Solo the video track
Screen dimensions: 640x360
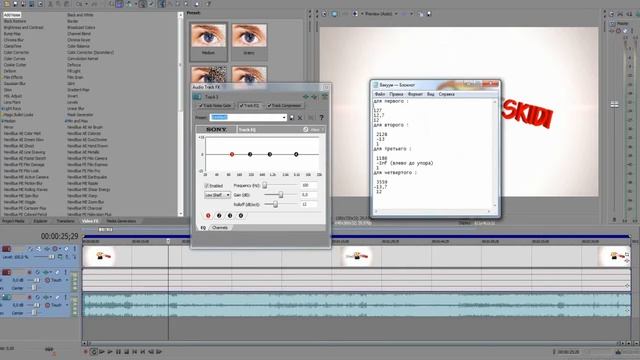point(75,249)
